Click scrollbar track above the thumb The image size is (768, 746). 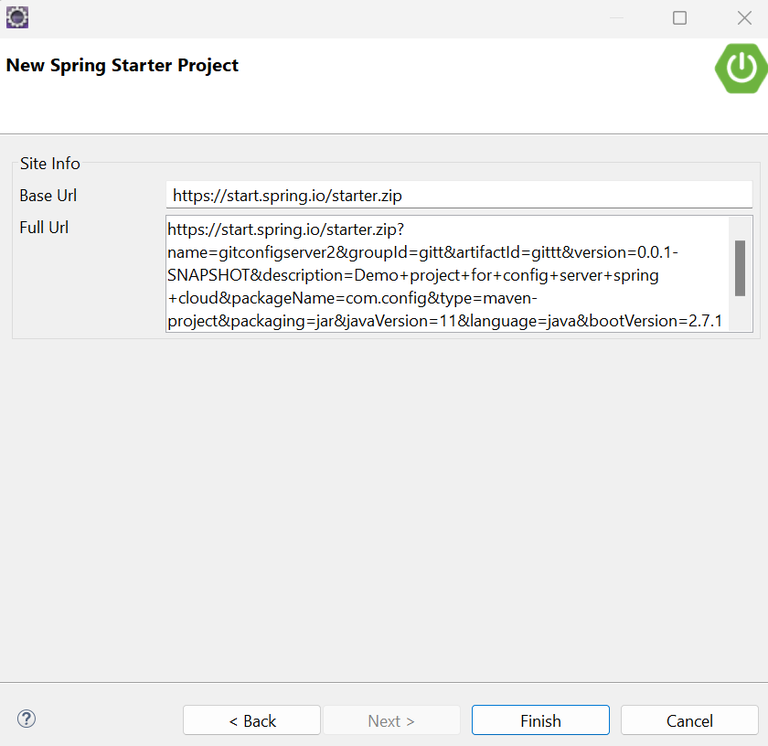pos(740,228)
